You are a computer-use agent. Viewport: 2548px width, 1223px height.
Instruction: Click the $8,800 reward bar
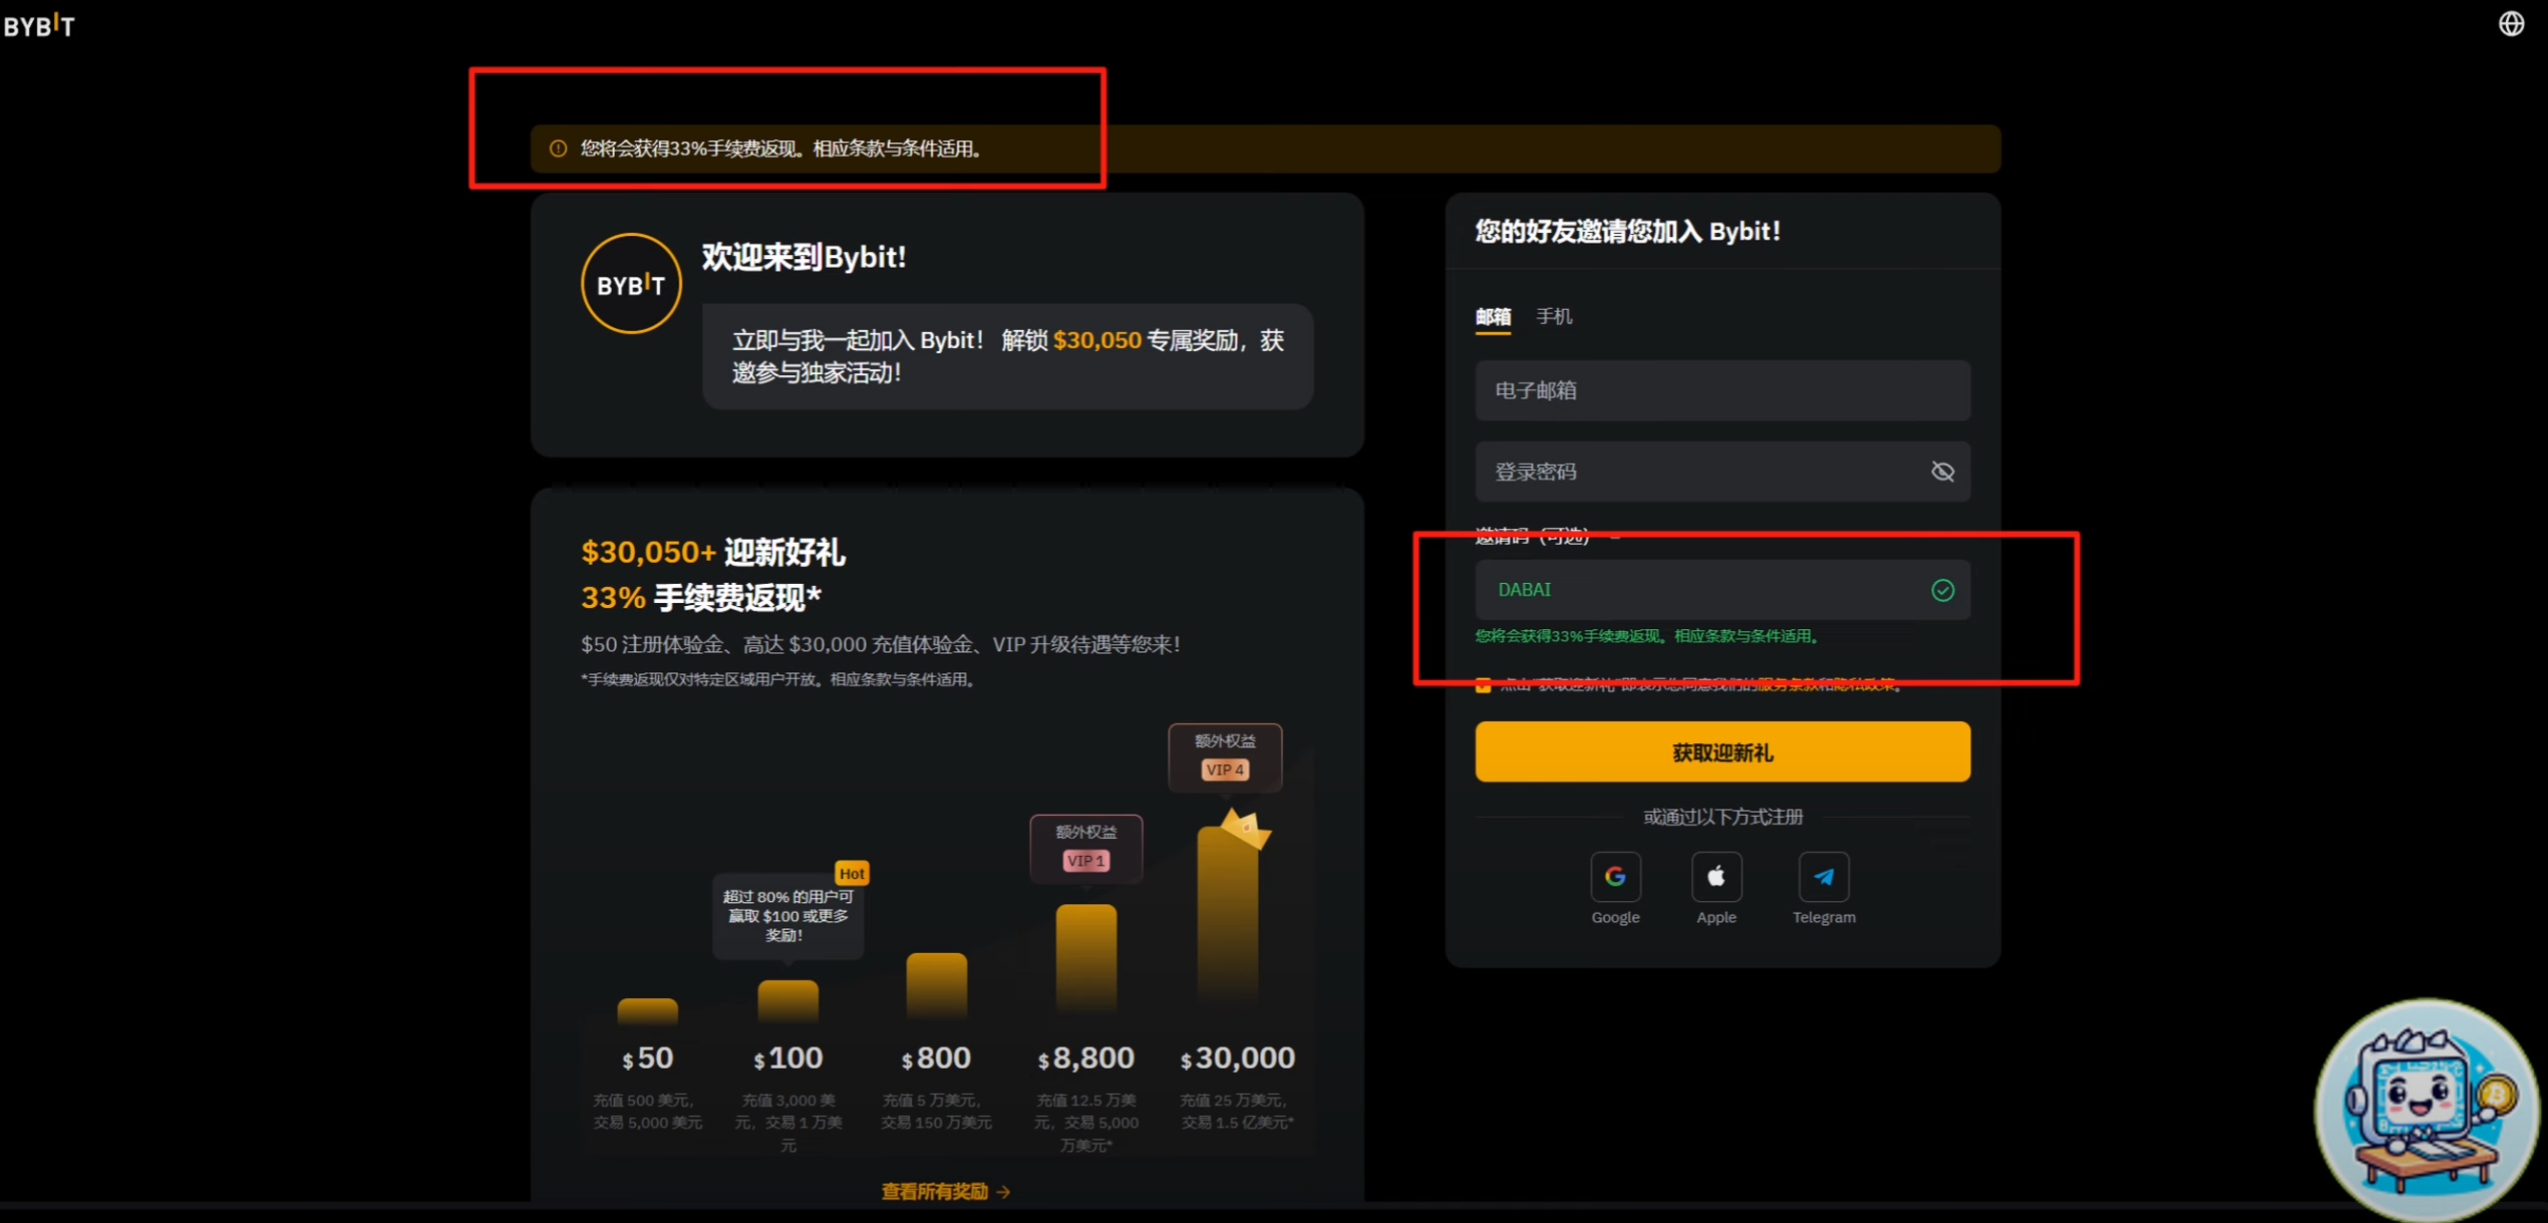(x=1086, y=958)
